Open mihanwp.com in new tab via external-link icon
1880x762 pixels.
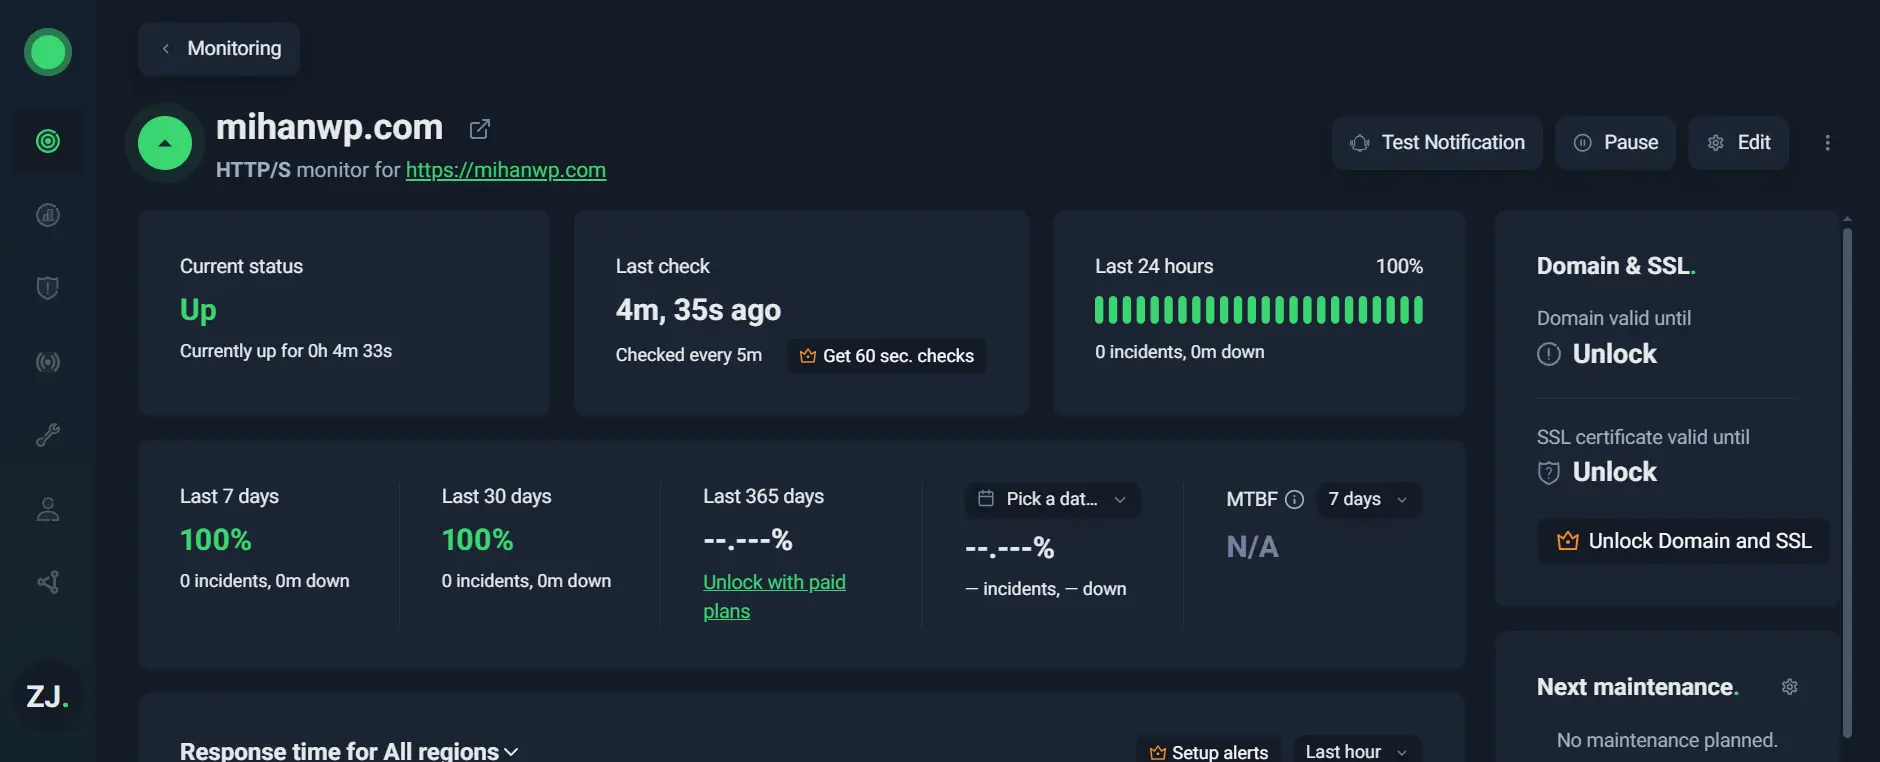coord(480,129)
